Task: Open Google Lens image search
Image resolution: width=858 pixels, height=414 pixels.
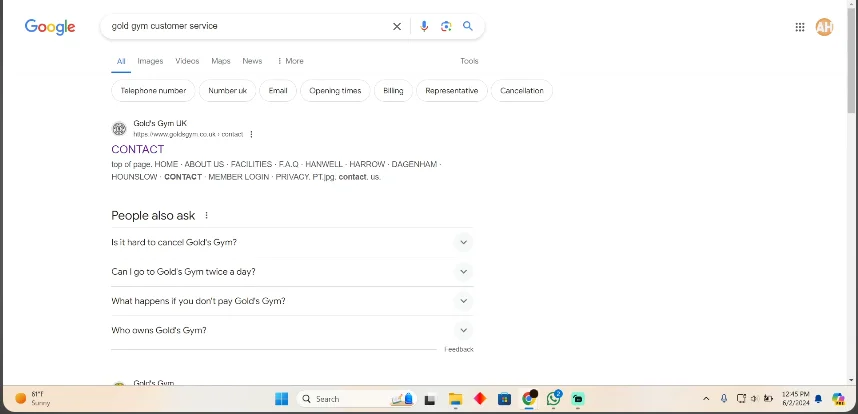Action: pyautogui.click(x=446, y=26)
